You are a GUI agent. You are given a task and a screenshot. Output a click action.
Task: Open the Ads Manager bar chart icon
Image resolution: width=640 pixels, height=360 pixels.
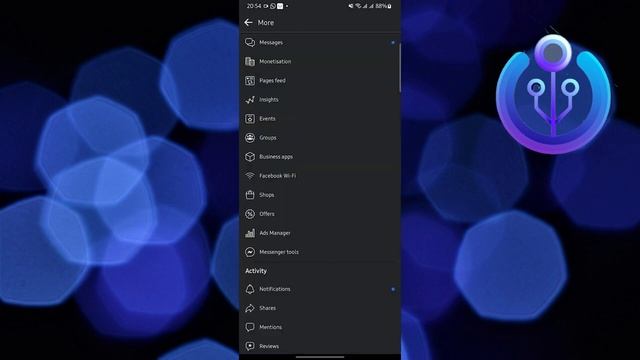(x=250, y=233)
